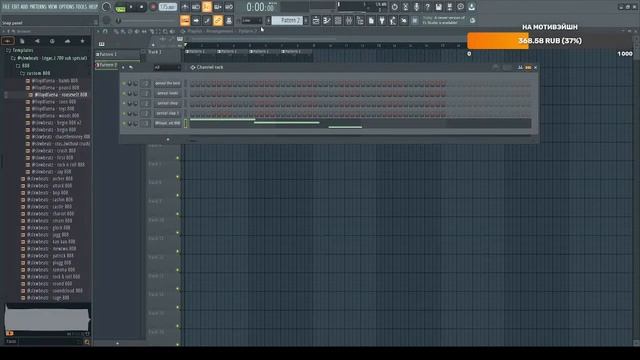Viewport: 640px width, 360px height.
Task: Click the arrow left of Pattern 2 selector
Action: pos(269,20)
